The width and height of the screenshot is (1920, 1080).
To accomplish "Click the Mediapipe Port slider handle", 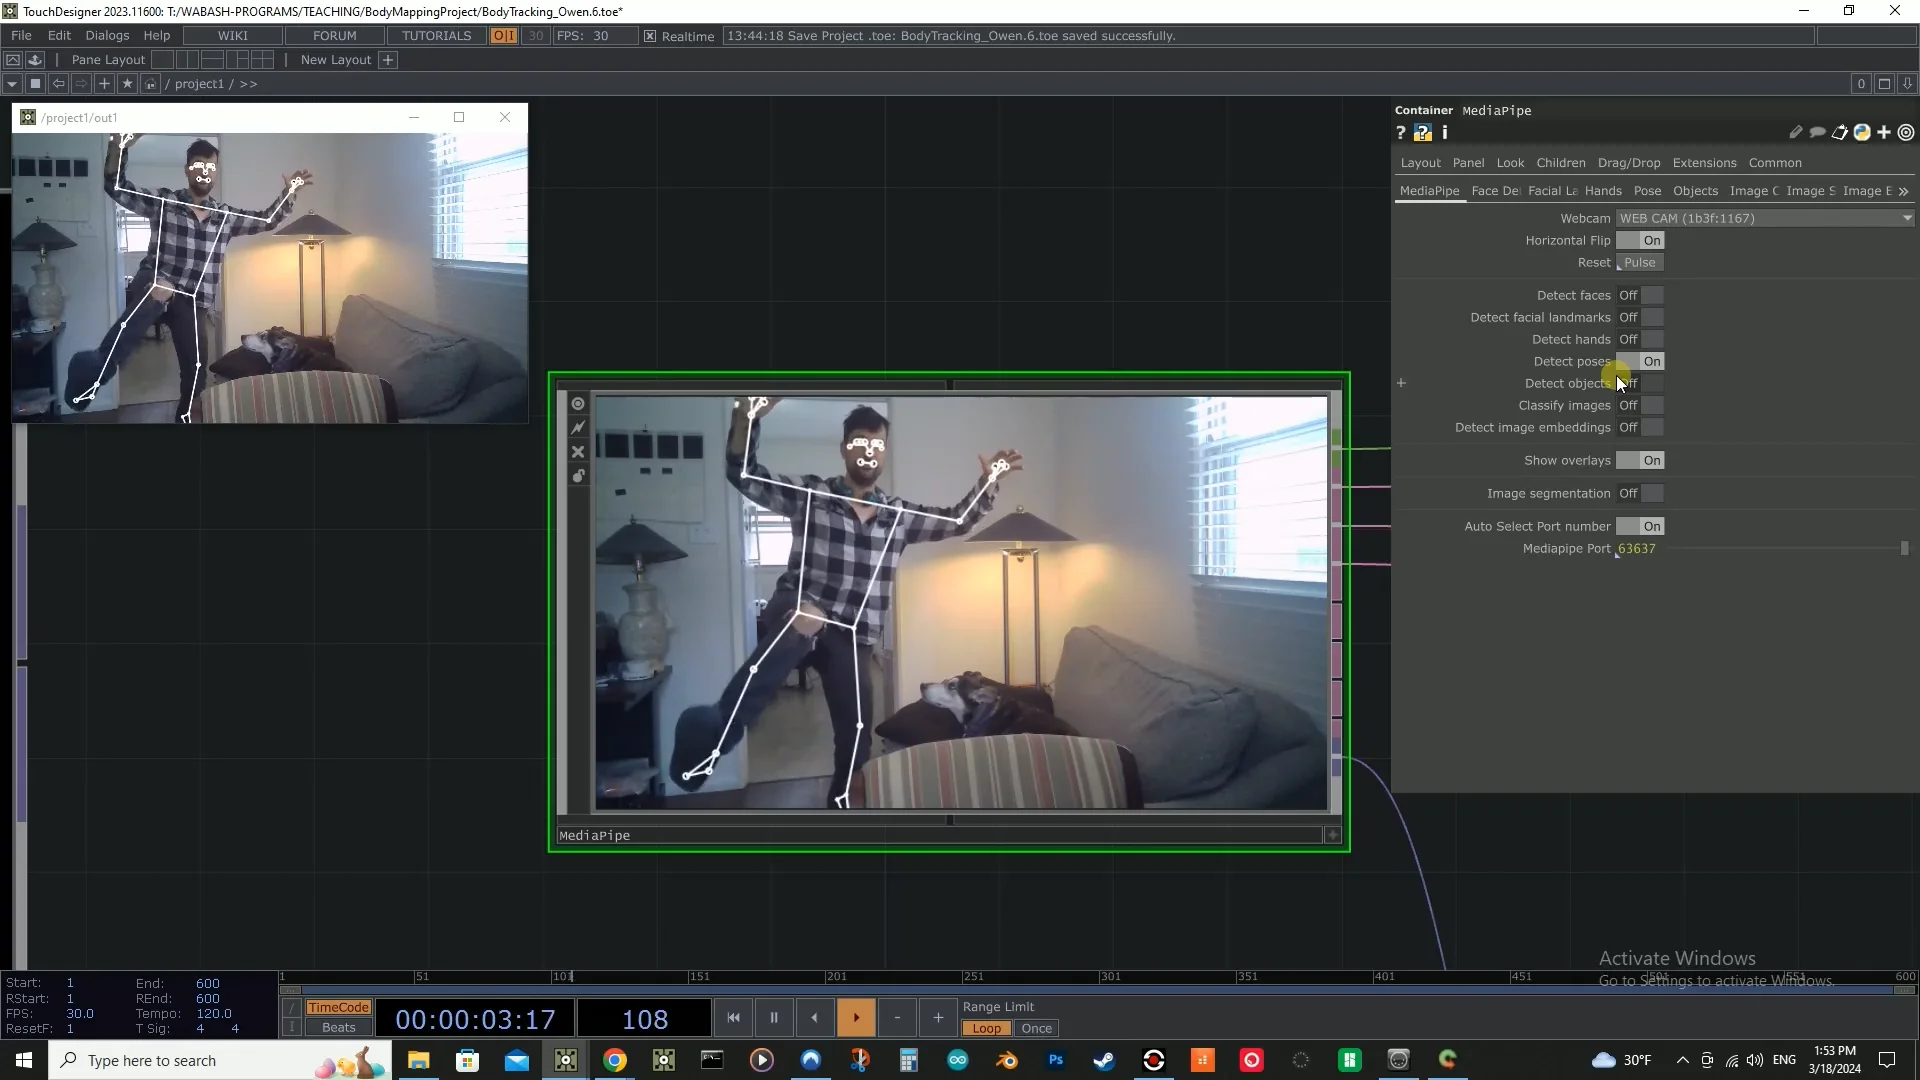I will point(1904,549).
